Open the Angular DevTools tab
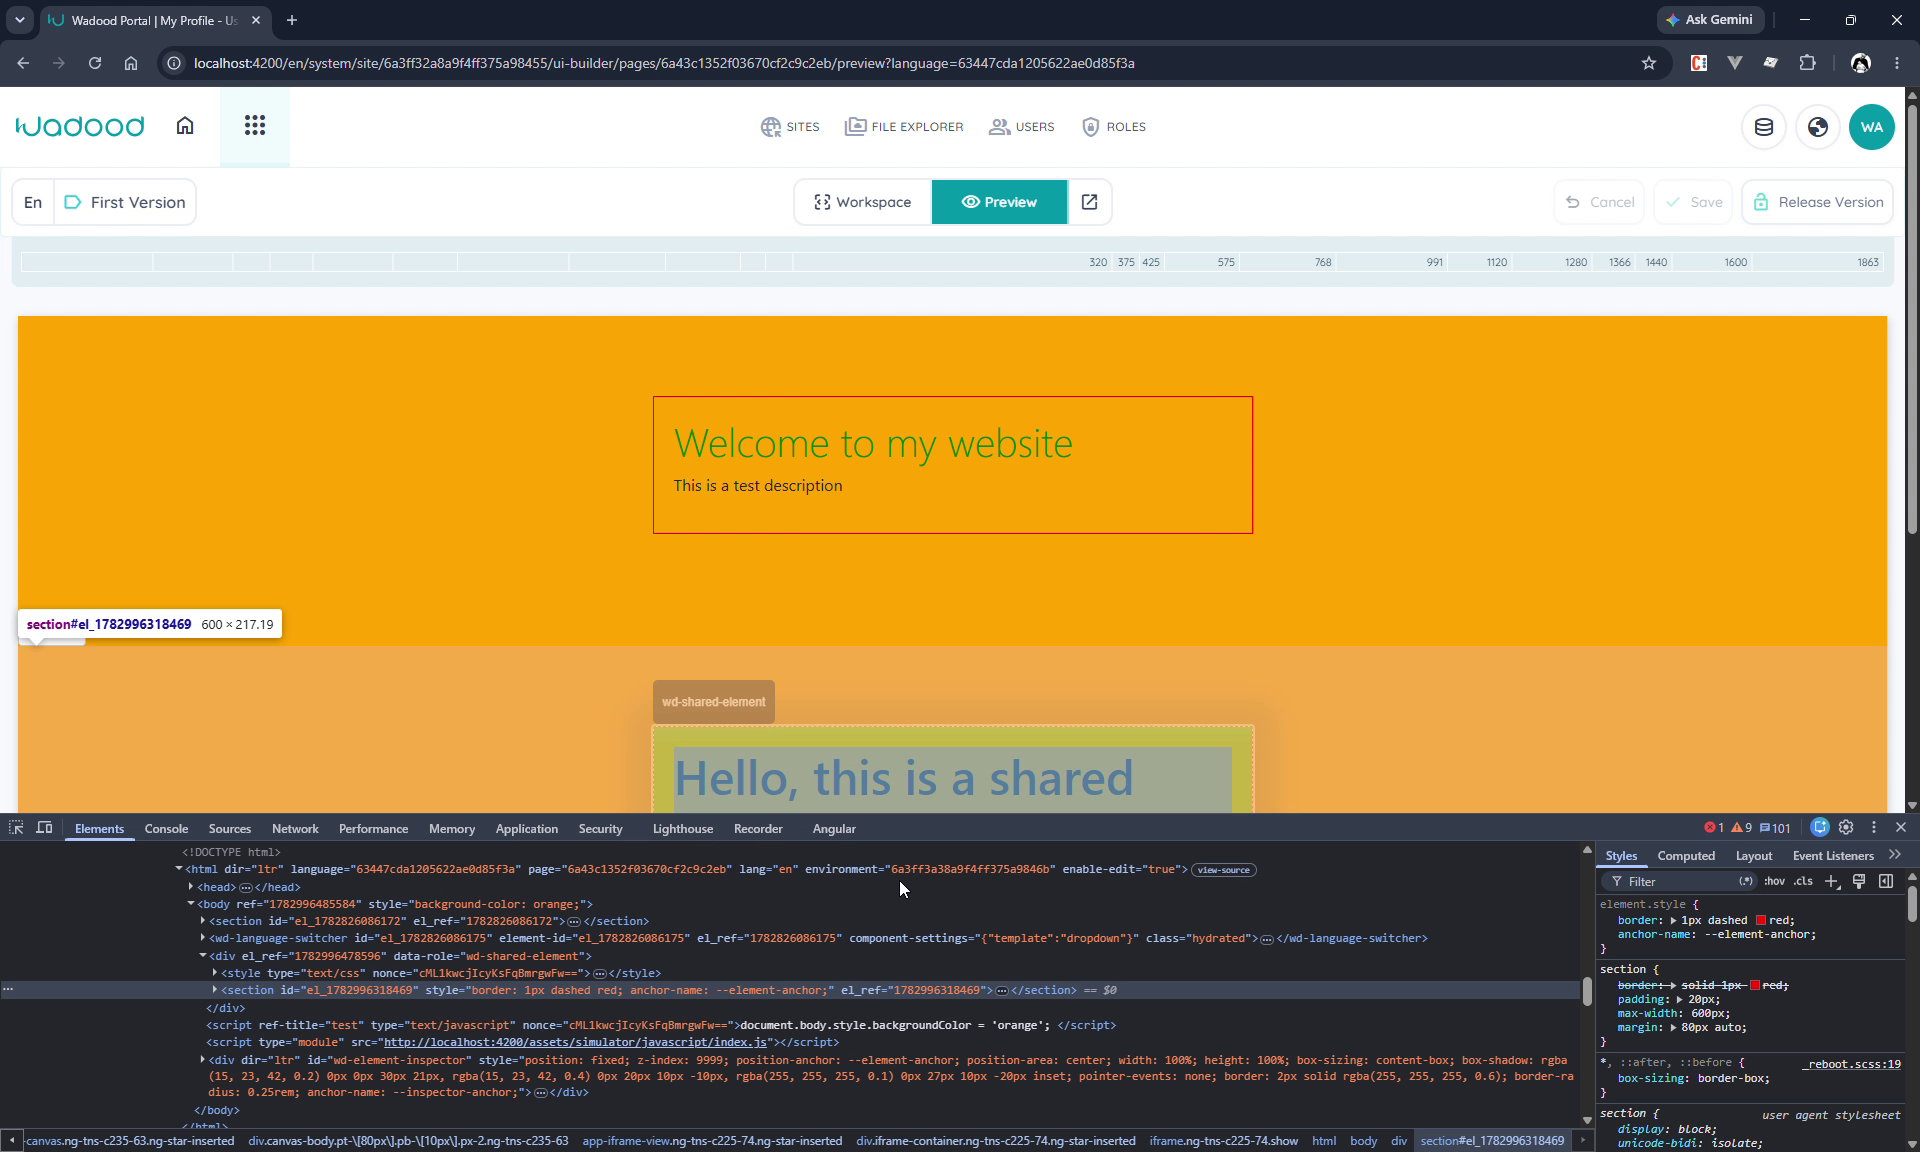 834,829
